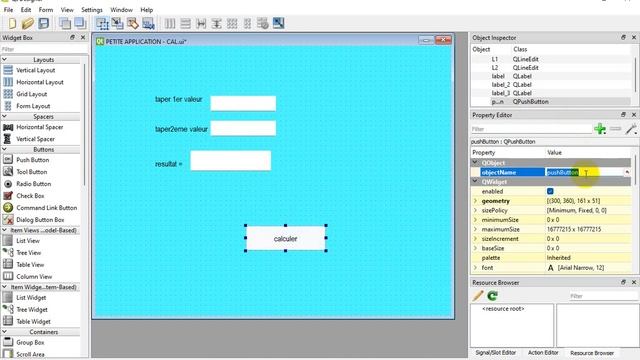Open the Edit menu

point(26,9)
